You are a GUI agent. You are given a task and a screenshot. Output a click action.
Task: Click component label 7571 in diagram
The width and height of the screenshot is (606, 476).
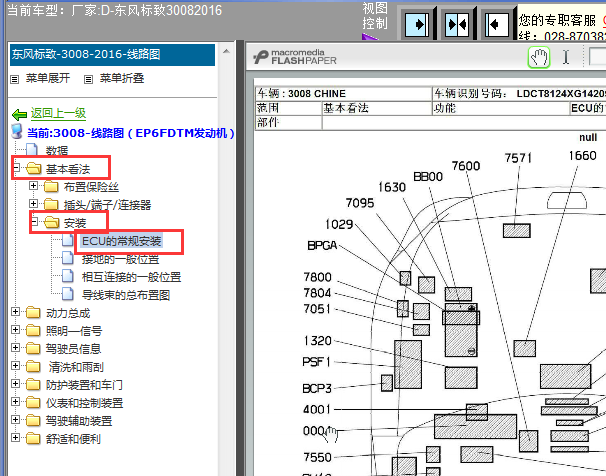point(518,158)
